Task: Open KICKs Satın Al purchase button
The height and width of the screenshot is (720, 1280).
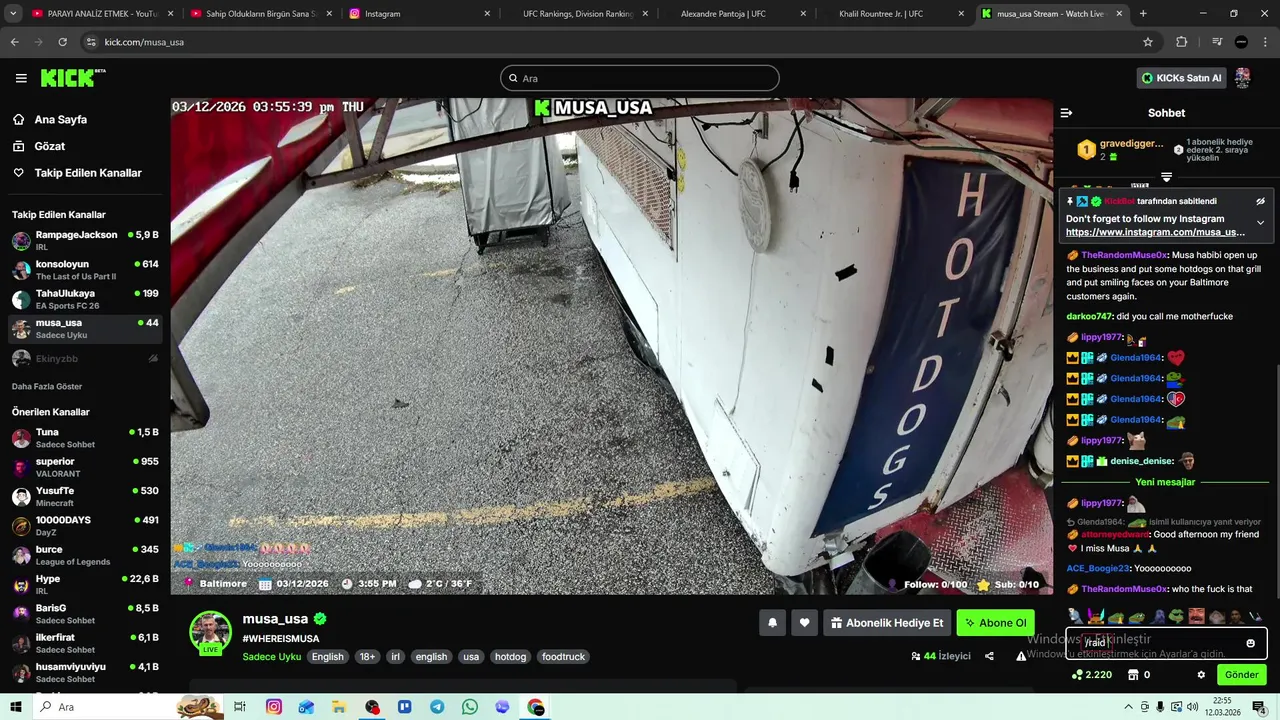Action: [1182, 78]
